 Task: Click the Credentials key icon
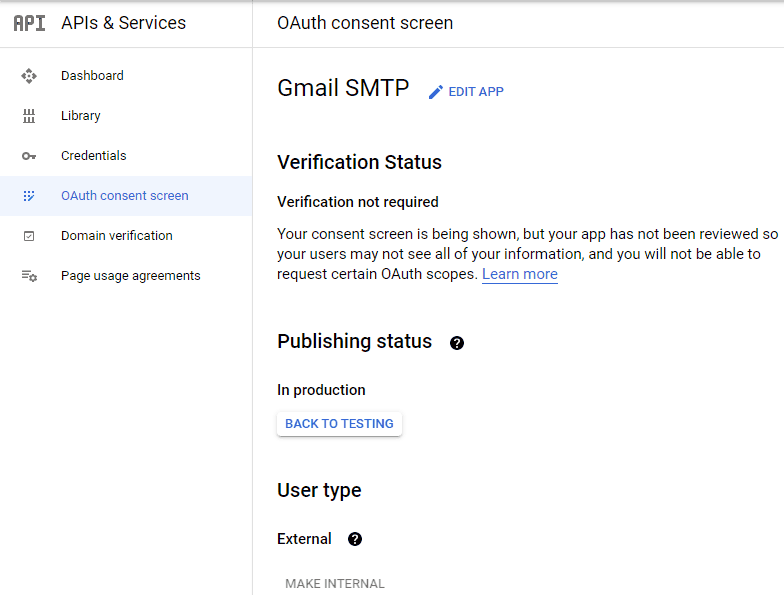(29, 156)
